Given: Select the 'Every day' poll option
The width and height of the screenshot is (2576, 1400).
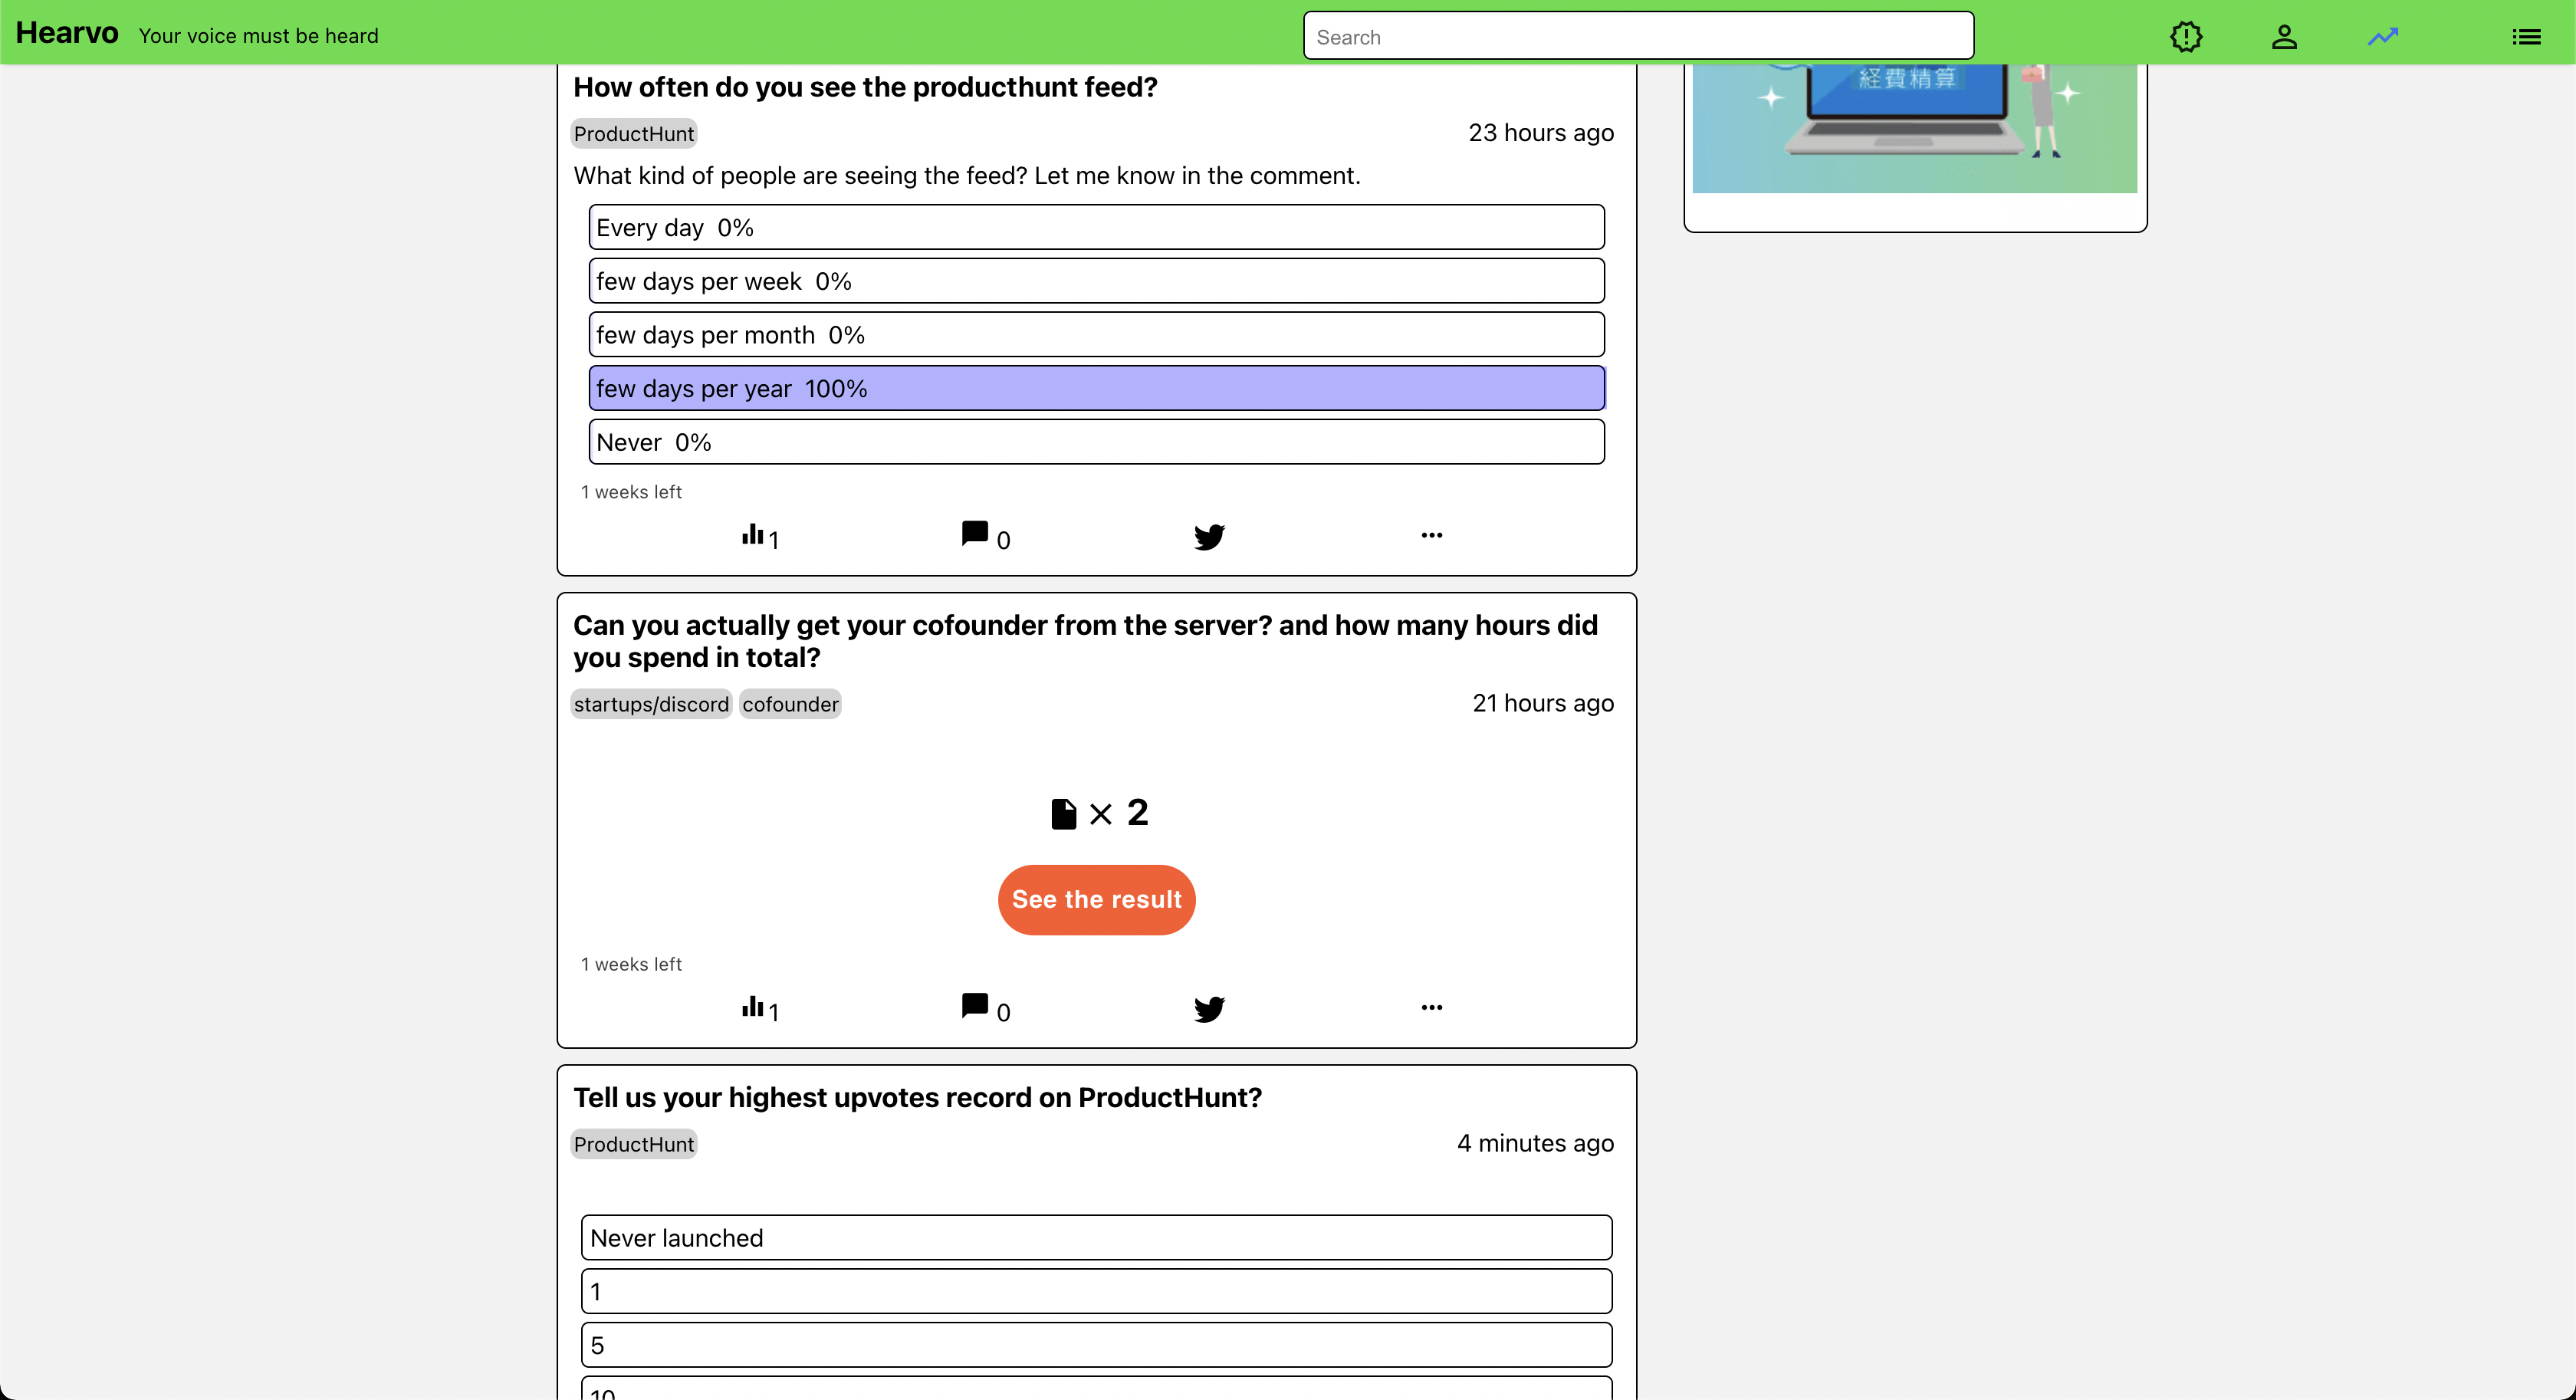Looking at the screenshot, I should [x=1096, y=228].
